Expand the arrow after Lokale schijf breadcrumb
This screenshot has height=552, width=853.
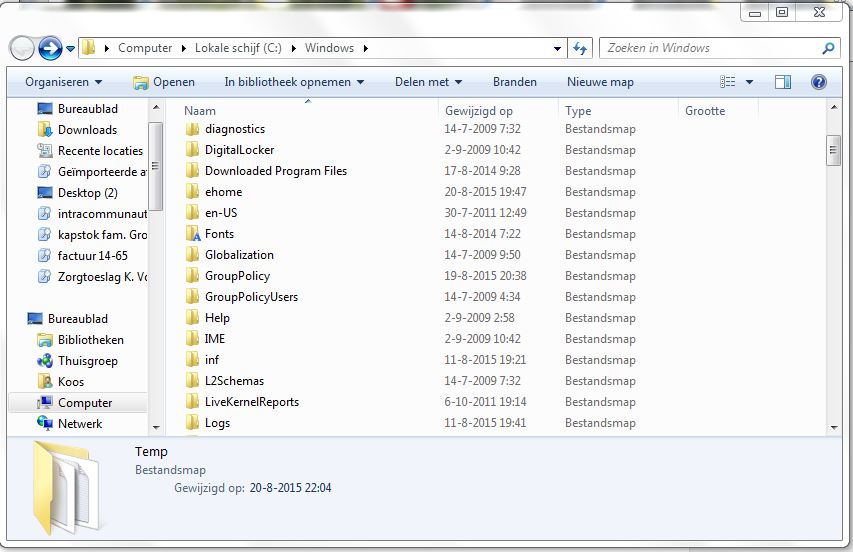click(x=294, y=48)
